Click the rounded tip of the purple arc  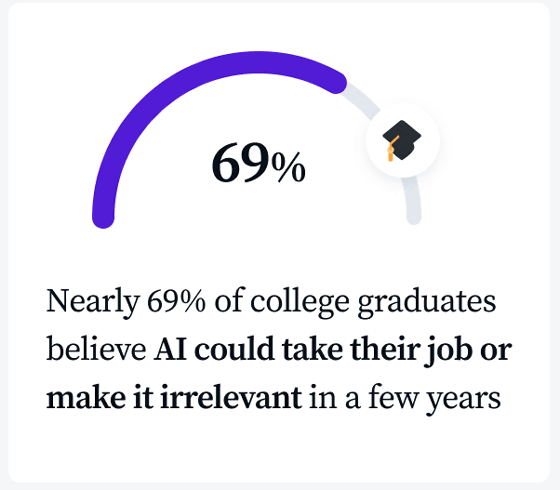(336, 83)
